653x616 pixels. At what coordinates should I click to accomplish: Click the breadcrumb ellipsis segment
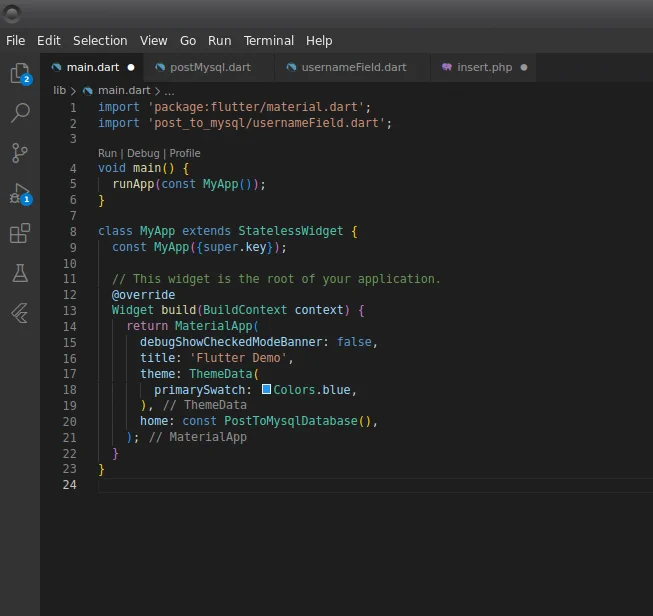click(x=169, y=91)
